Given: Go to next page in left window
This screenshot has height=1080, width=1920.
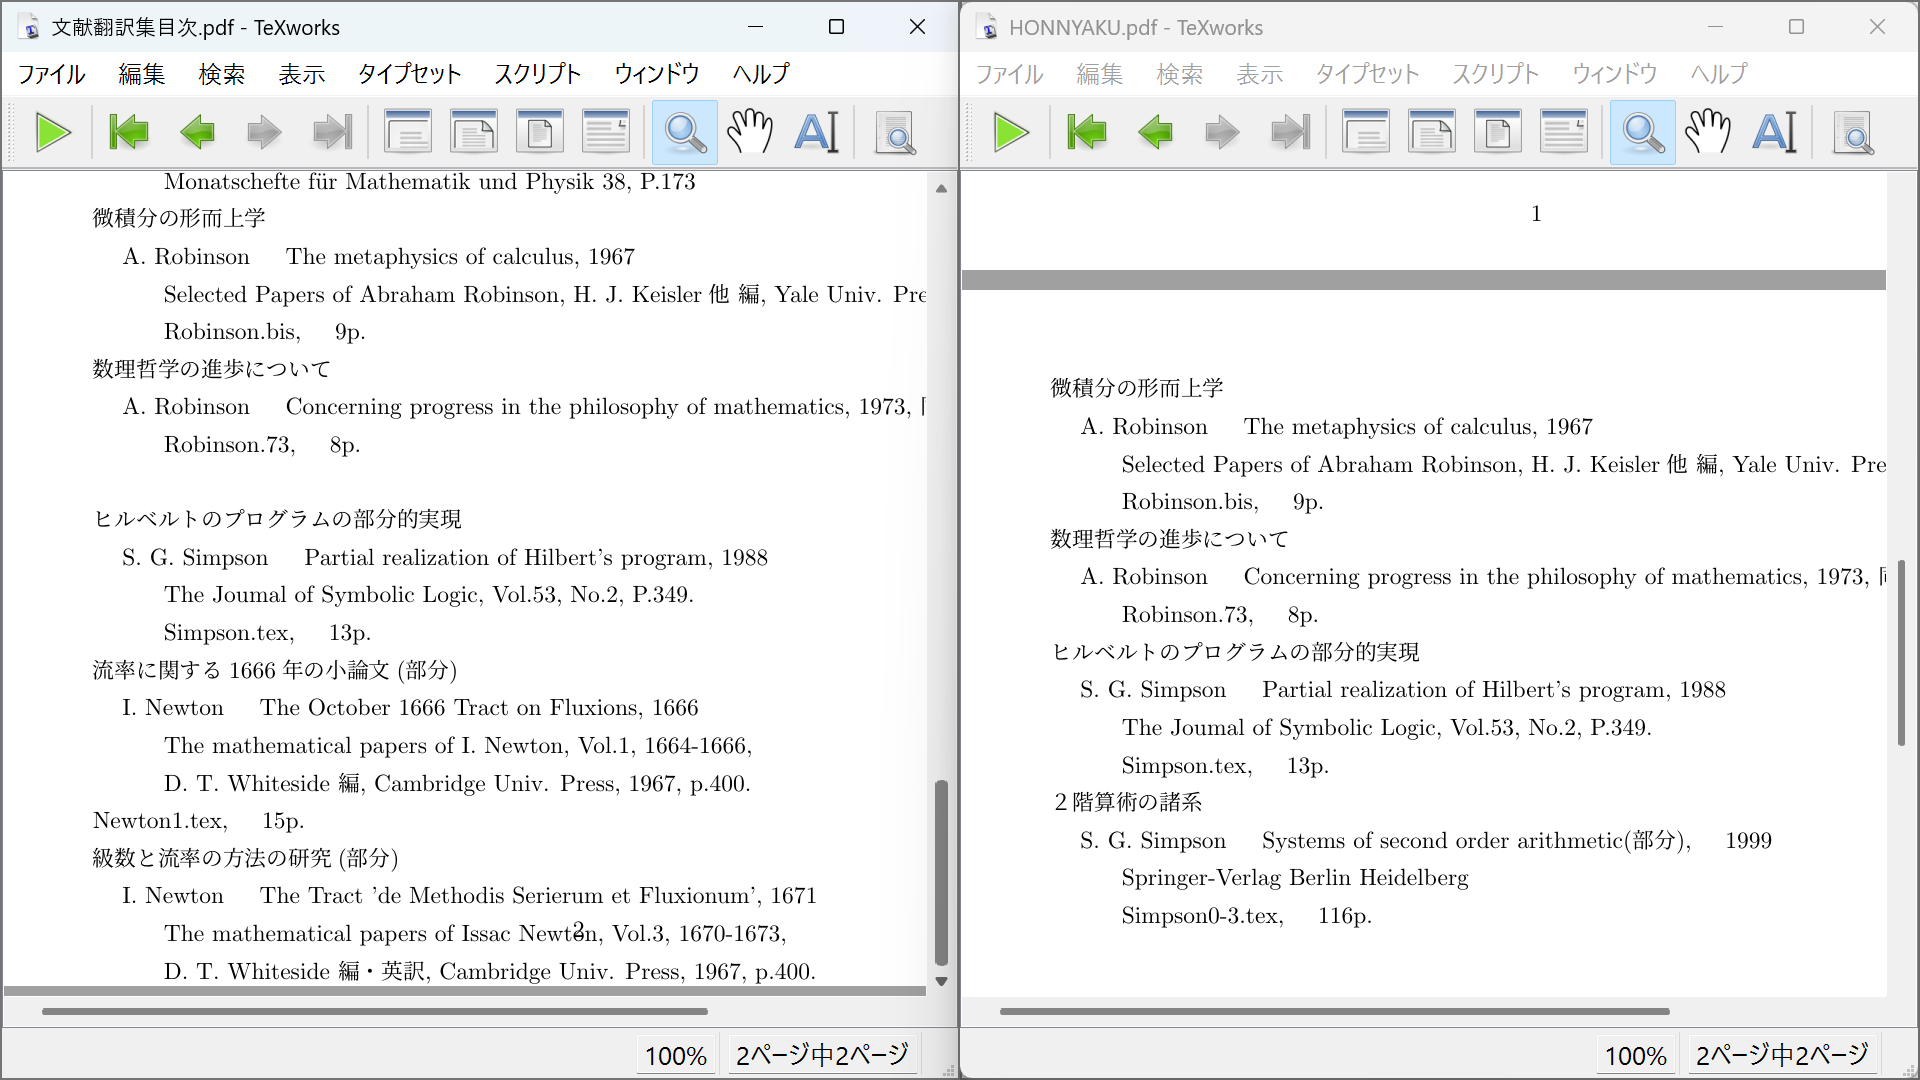Looking at the screenshot, I should pos(264,133).
